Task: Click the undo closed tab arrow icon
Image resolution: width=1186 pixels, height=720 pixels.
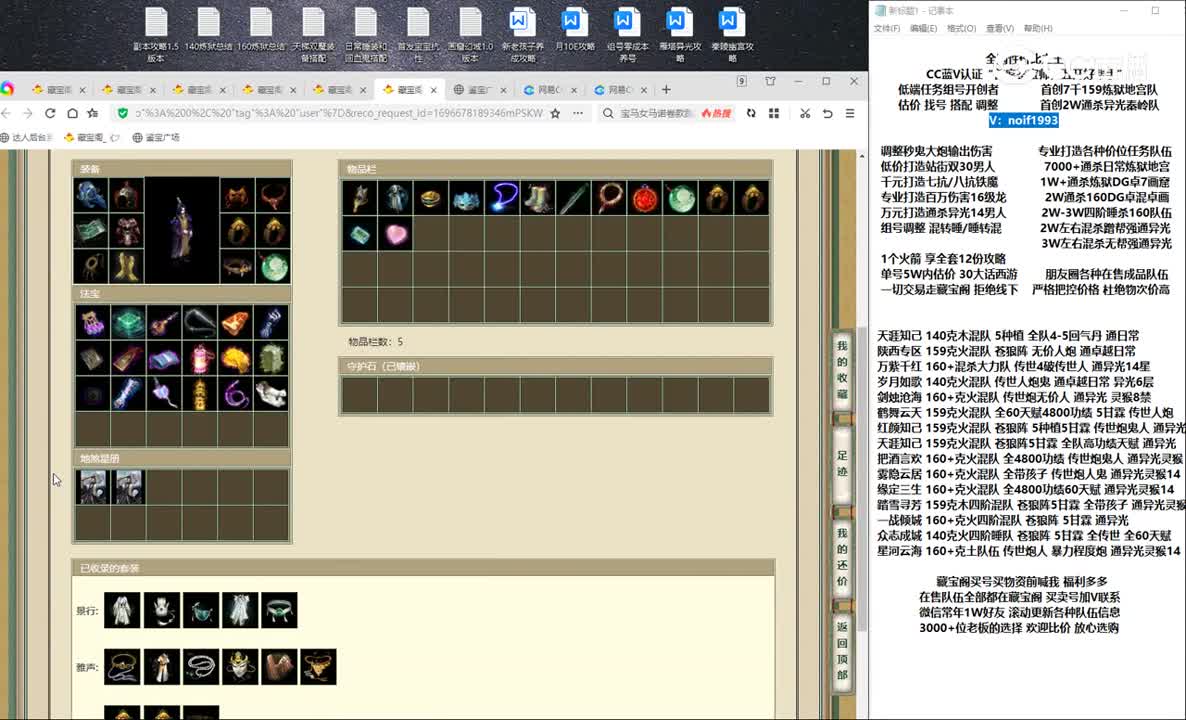Action: point(827,113)
